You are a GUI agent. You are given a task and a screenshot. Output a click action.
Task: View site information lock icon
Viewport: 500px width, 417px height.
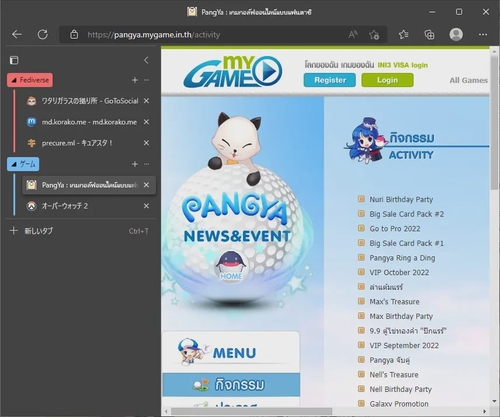(x=74, y=34)
